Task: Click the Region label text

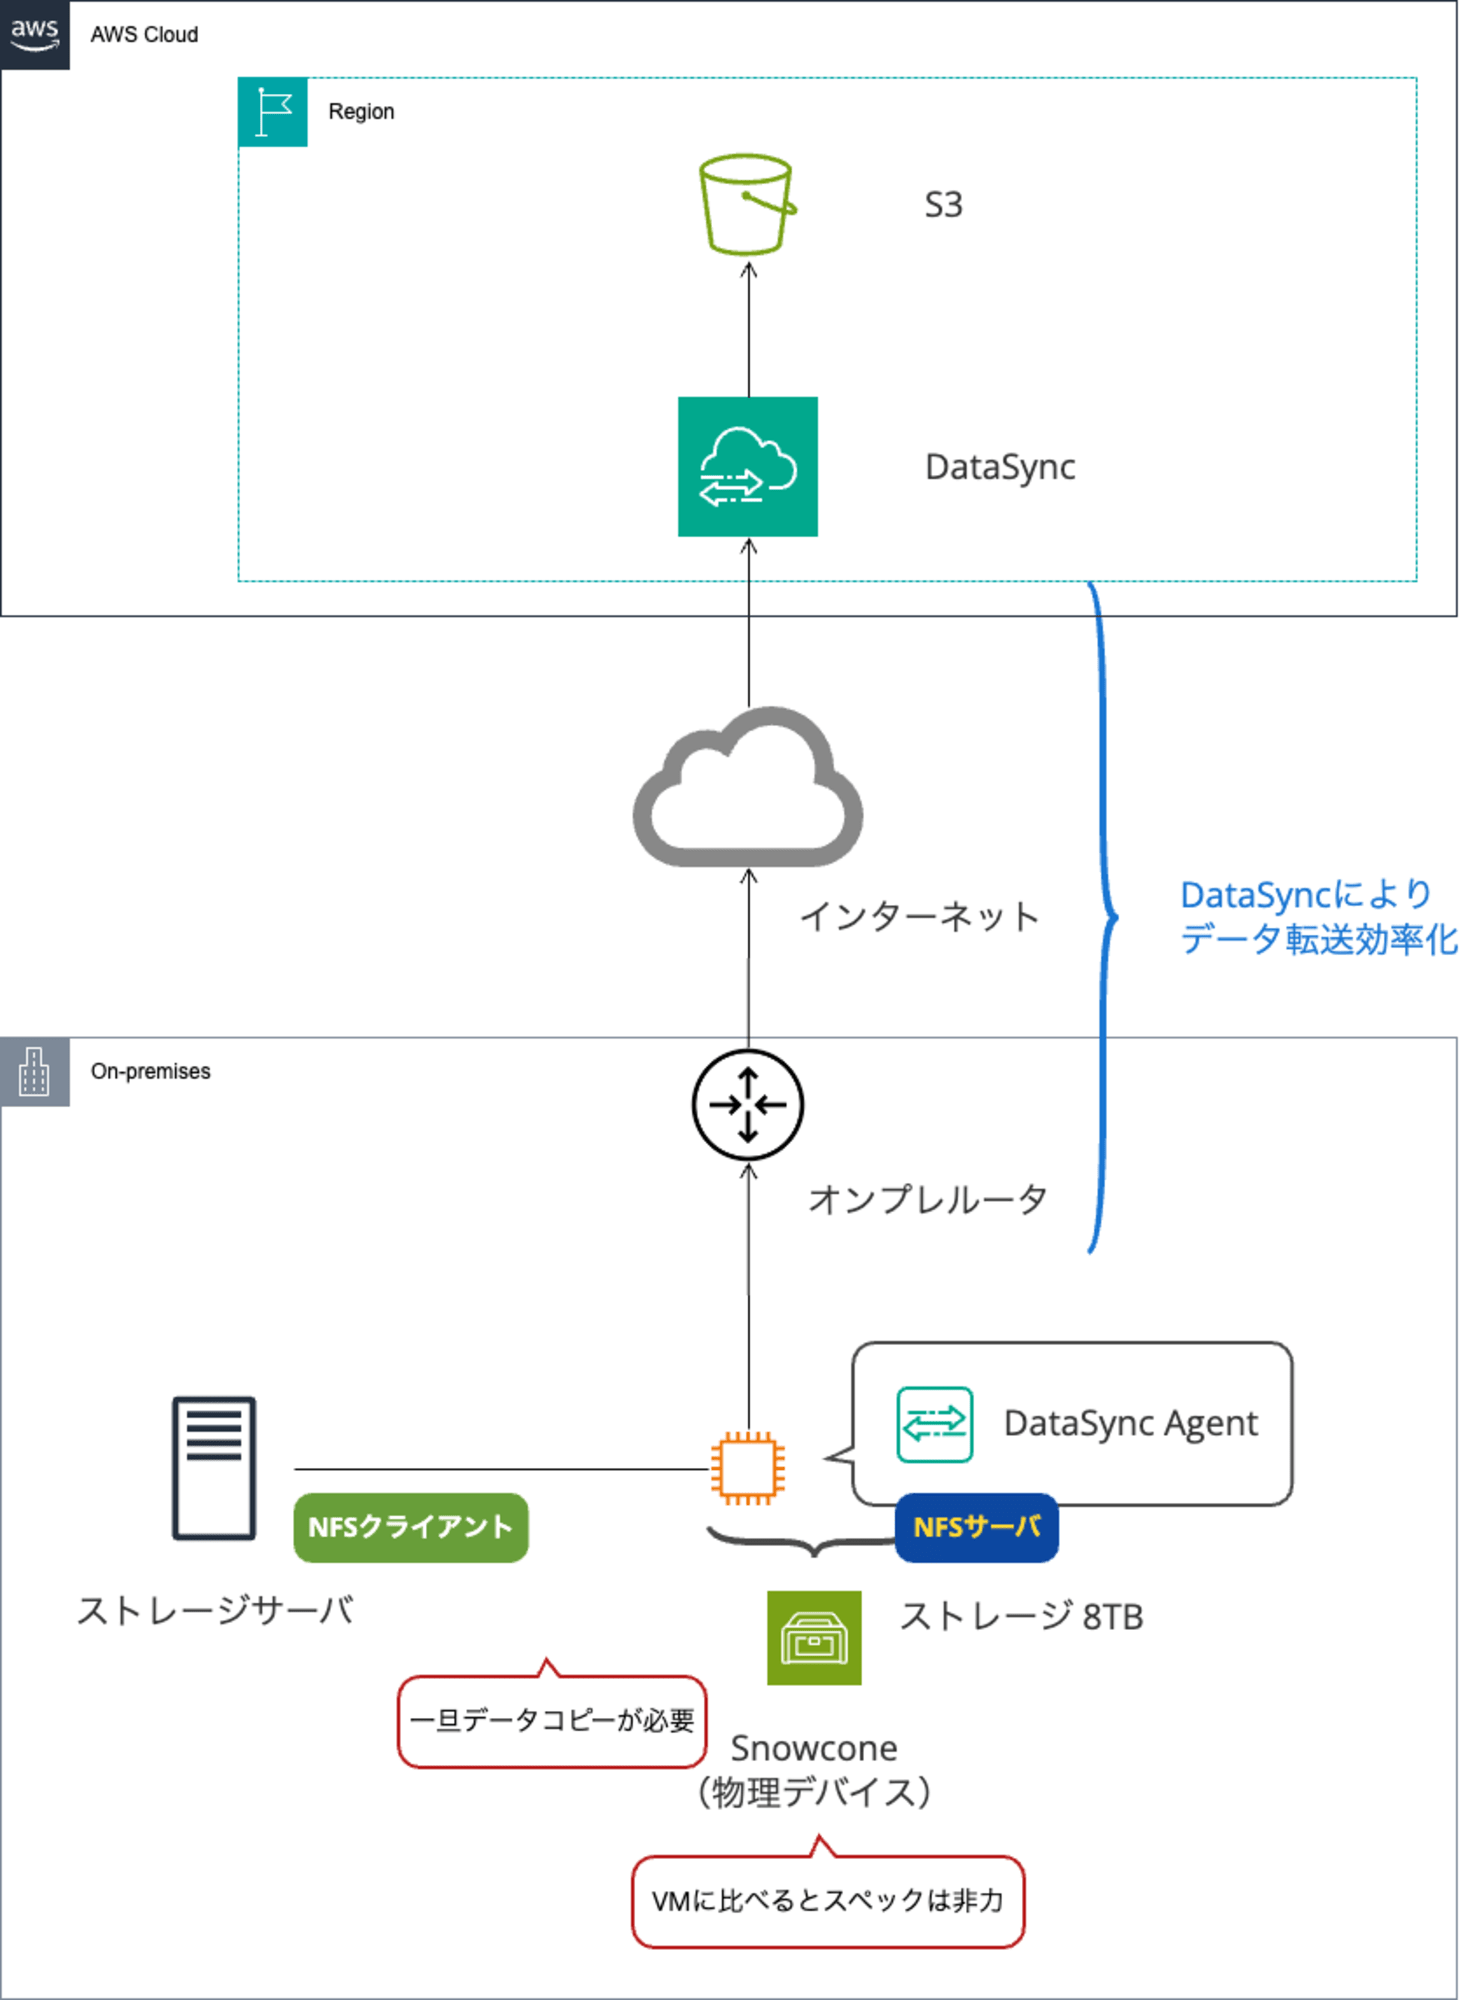Action: [361, 111]
